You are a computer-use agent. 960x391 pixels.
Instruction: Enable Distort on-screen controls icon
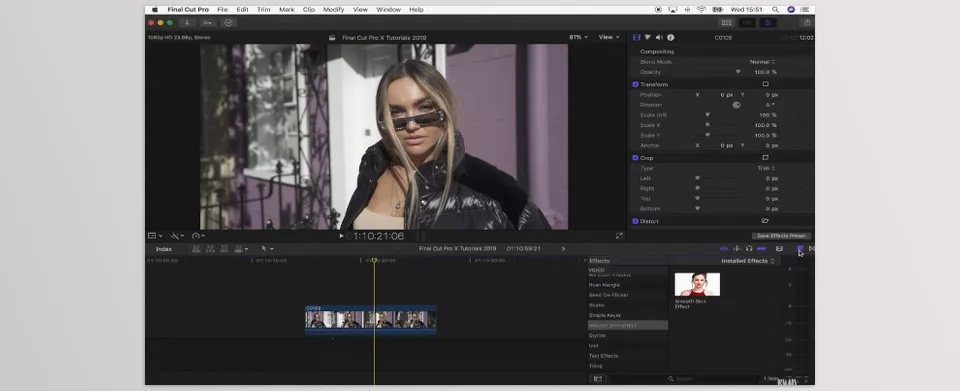coord(765,221)
